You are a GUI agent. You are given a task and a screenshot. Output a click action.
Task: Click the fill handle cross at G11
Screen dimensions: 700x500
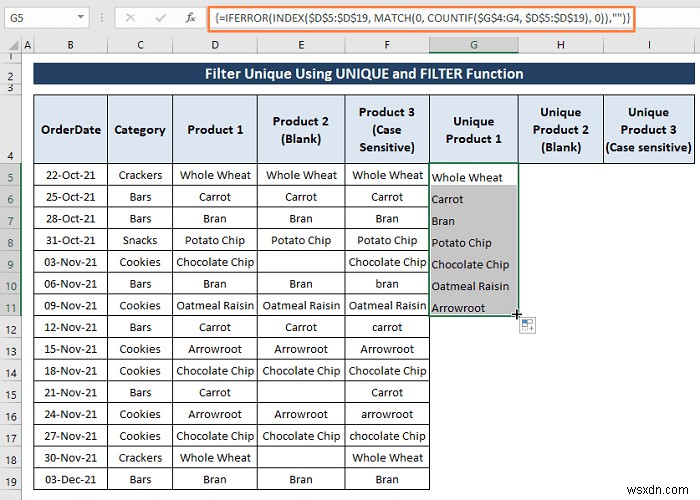[x=517, y=315]
